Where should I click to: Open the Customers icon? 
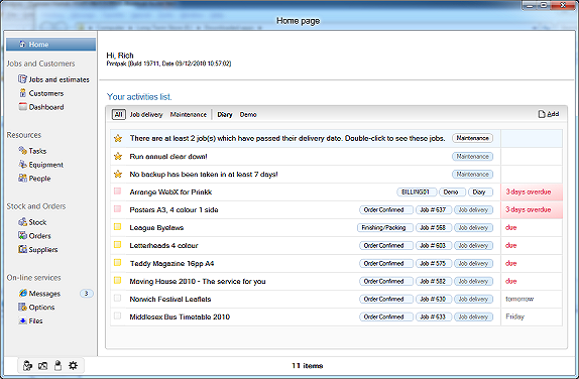point(23,93)
